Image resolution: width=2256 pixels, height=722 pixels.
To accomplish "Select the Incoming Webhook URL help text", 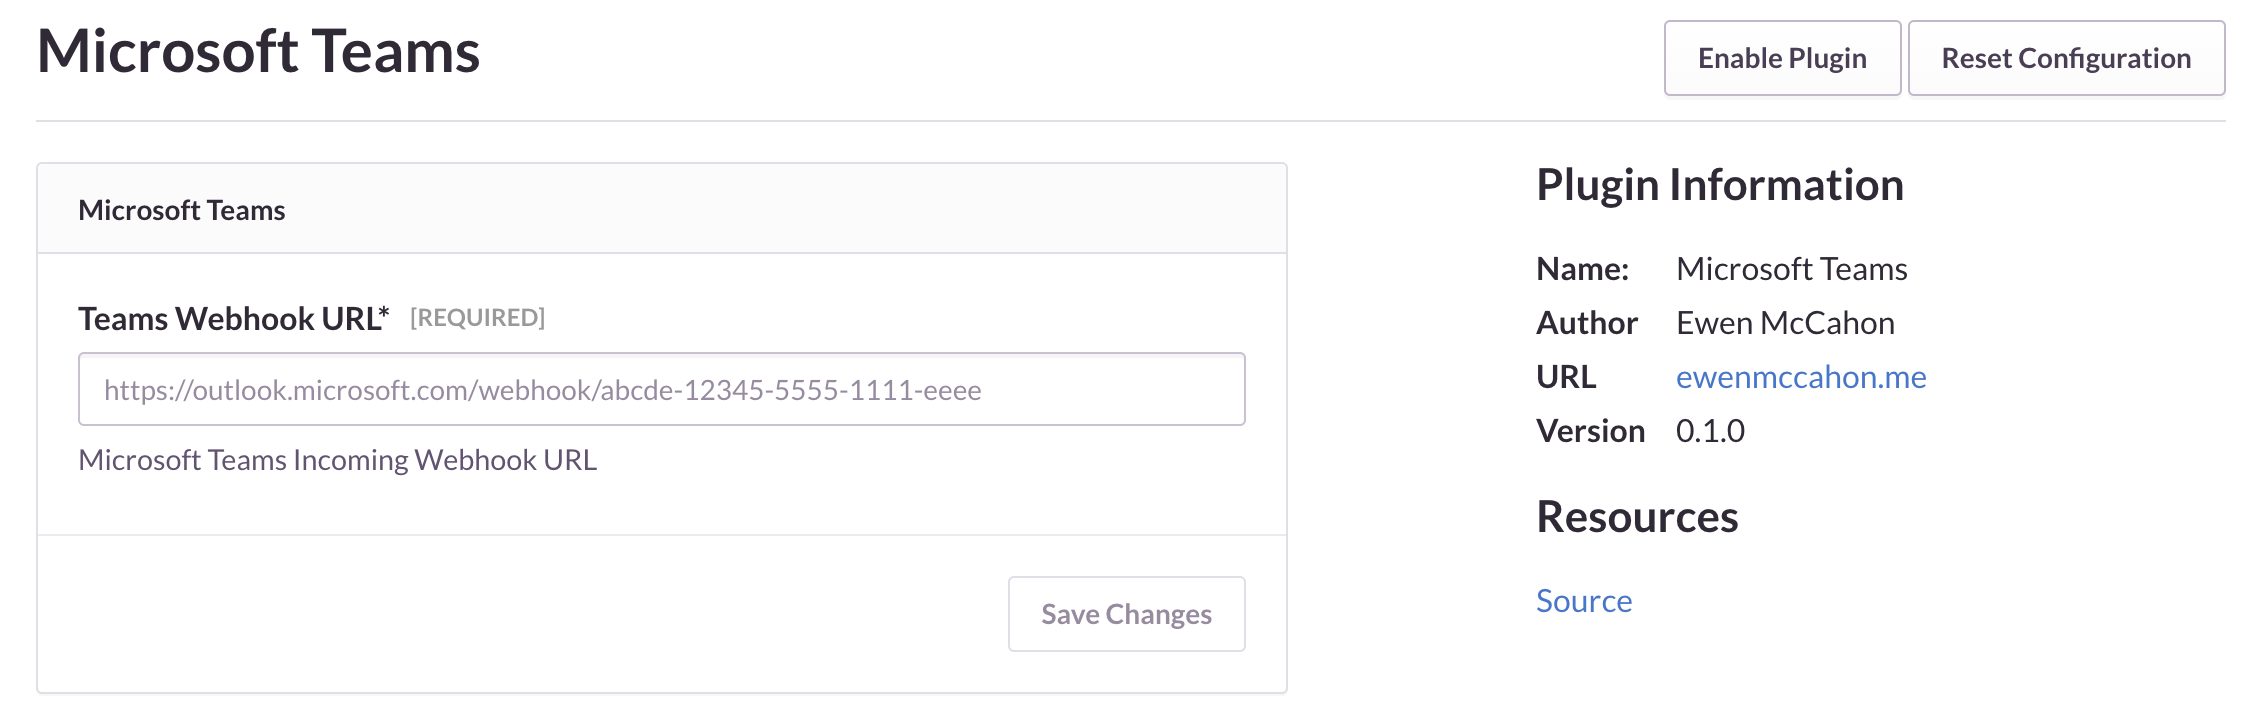I will [x=338, y=460].
